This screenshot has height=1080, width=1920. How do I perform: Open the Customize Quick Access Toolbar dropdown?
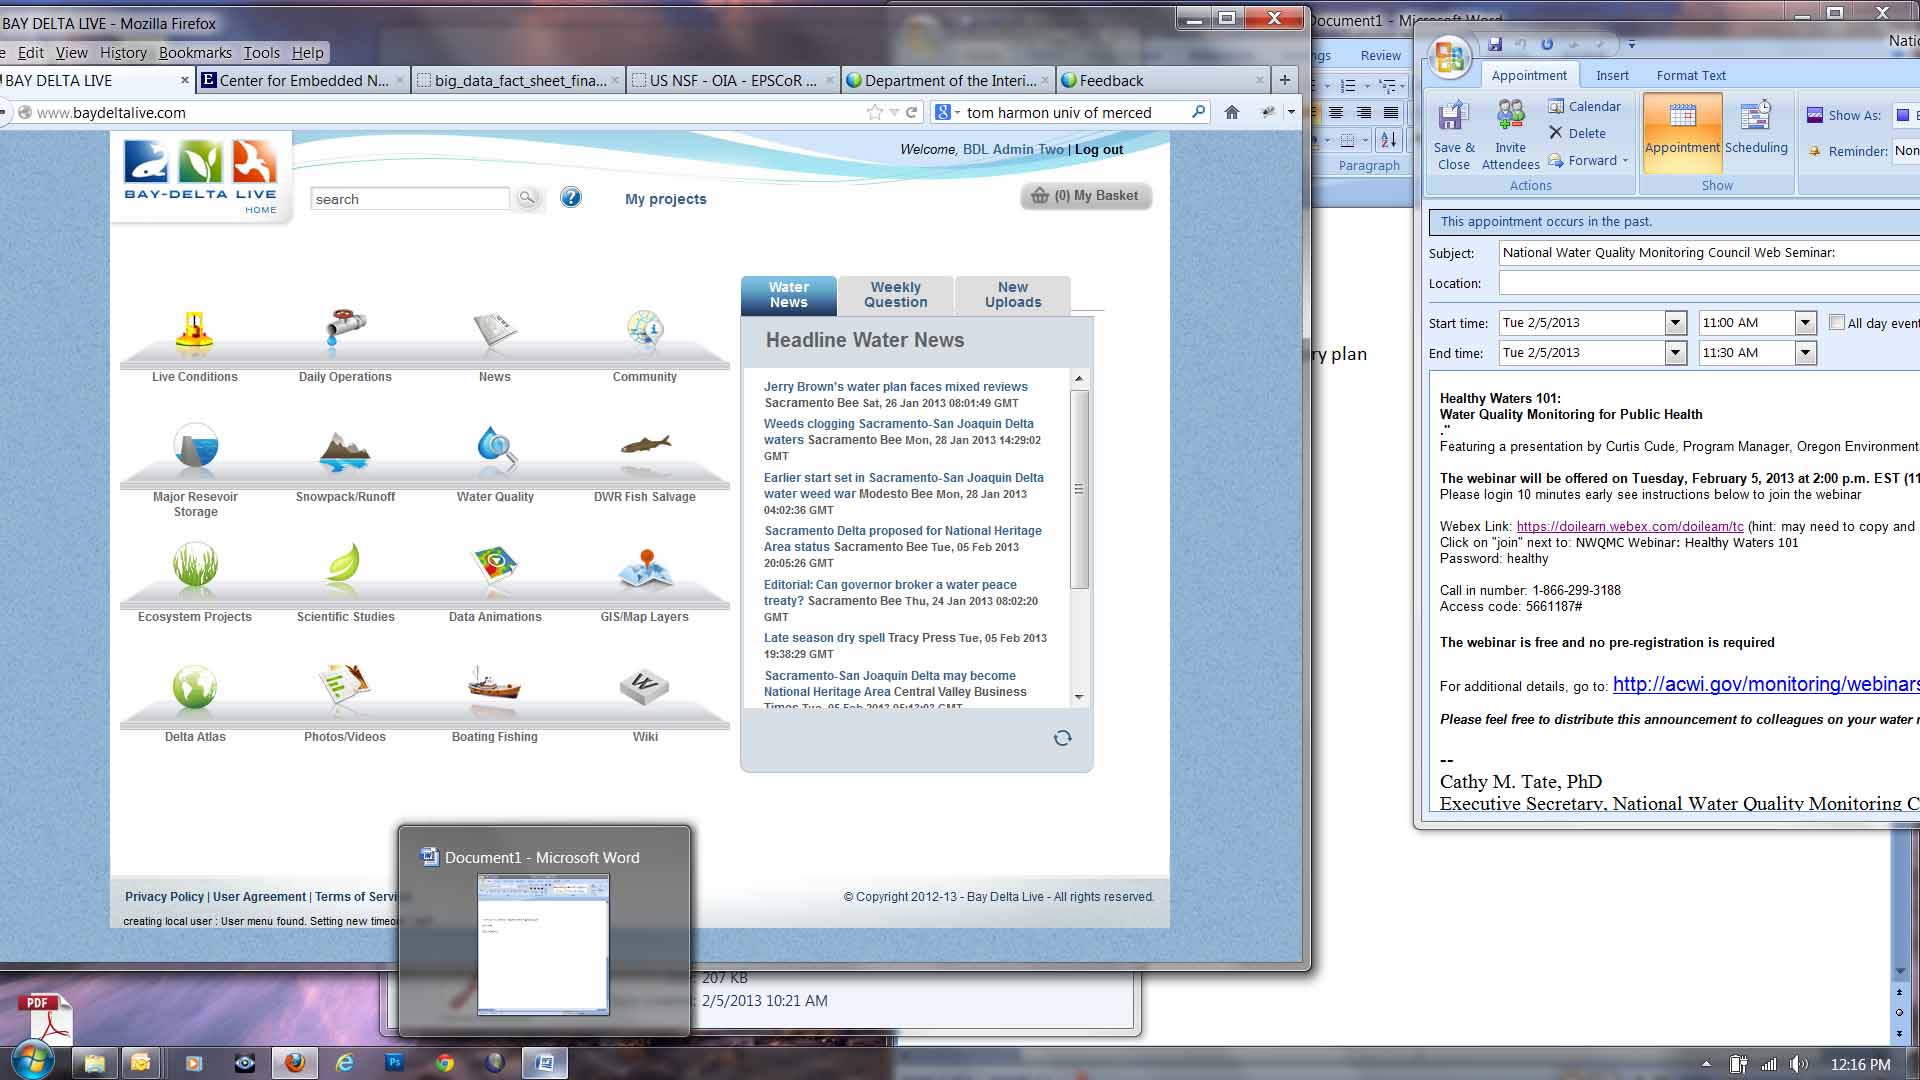click(x=1631, y=45)
